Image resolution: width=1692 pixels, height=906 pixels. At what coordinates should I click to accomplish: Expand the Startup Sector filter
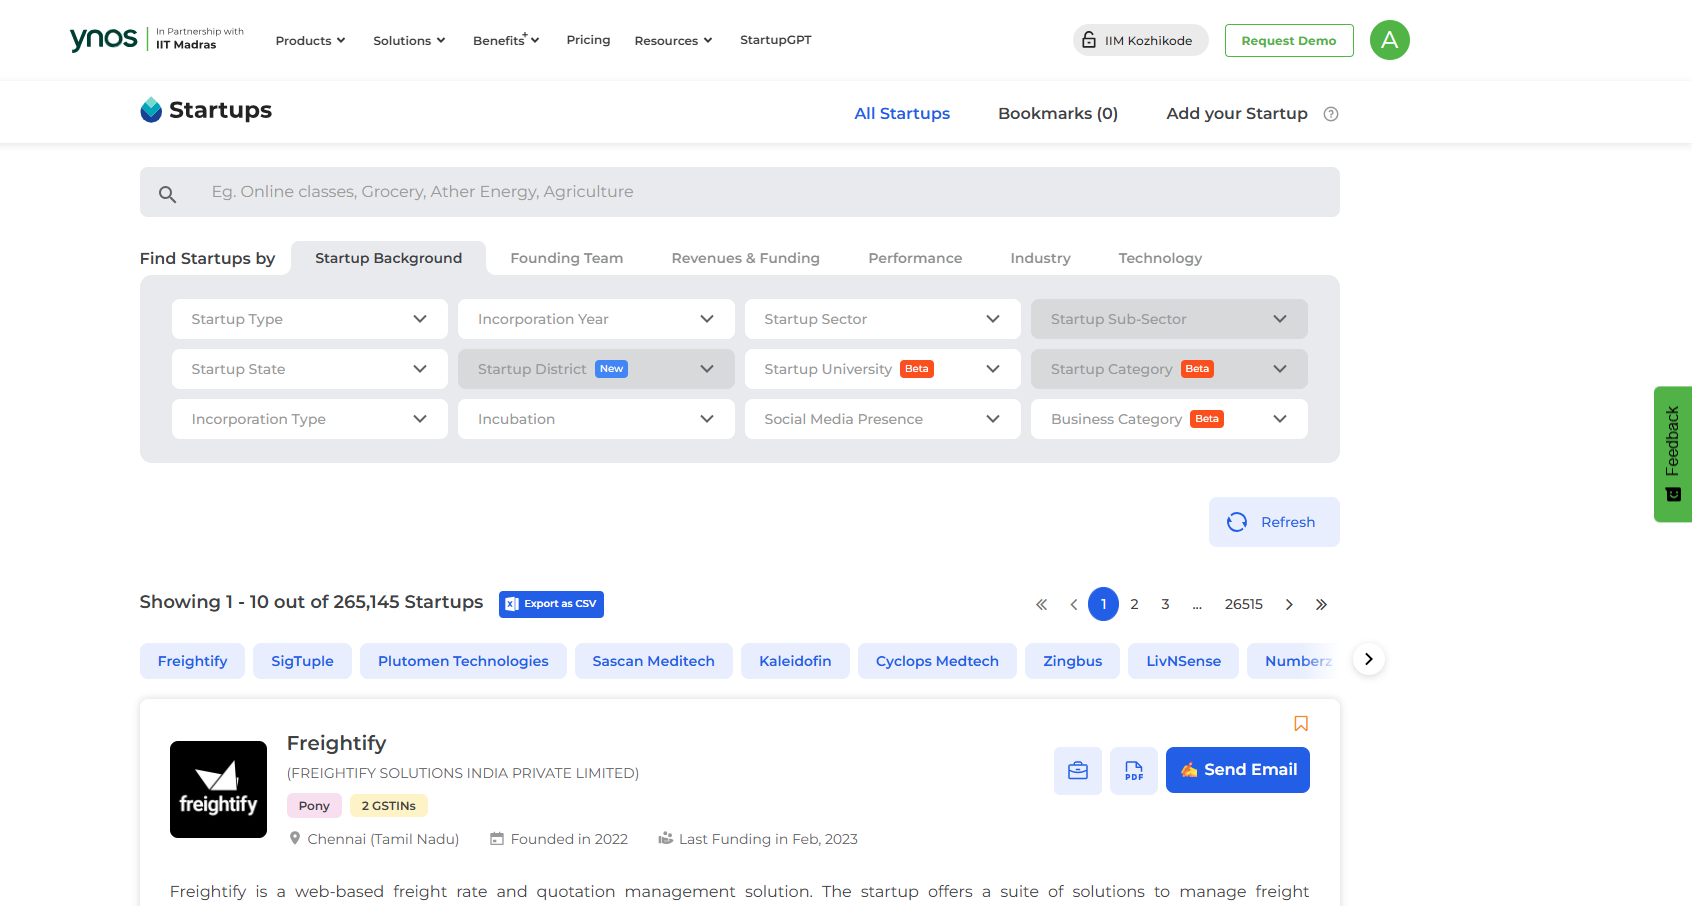click(881, 319)
